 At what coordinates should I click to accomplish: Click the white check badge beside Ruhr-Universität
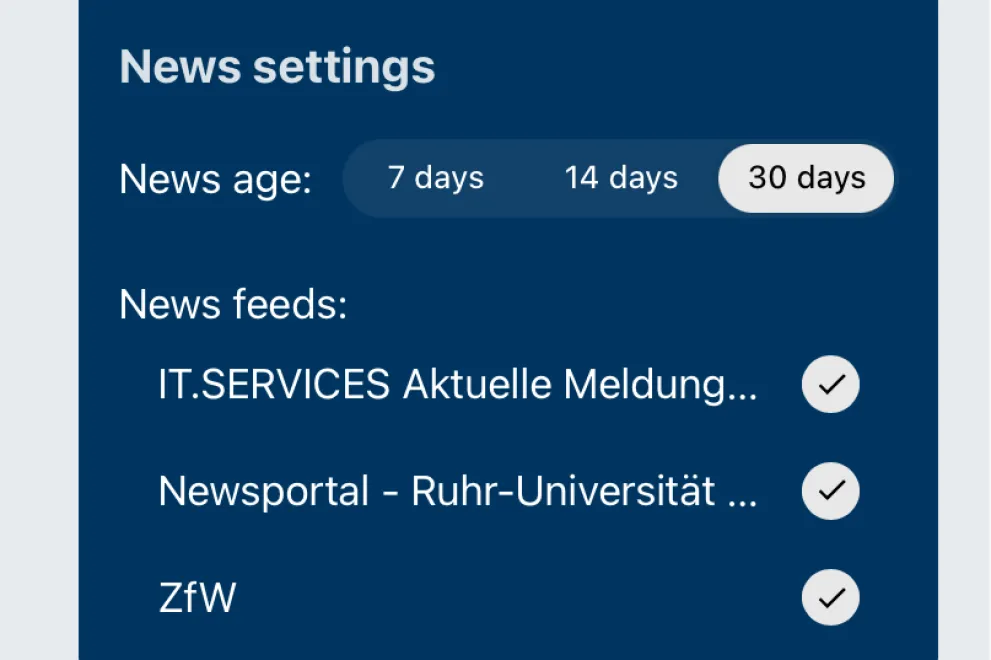[830, 491]
